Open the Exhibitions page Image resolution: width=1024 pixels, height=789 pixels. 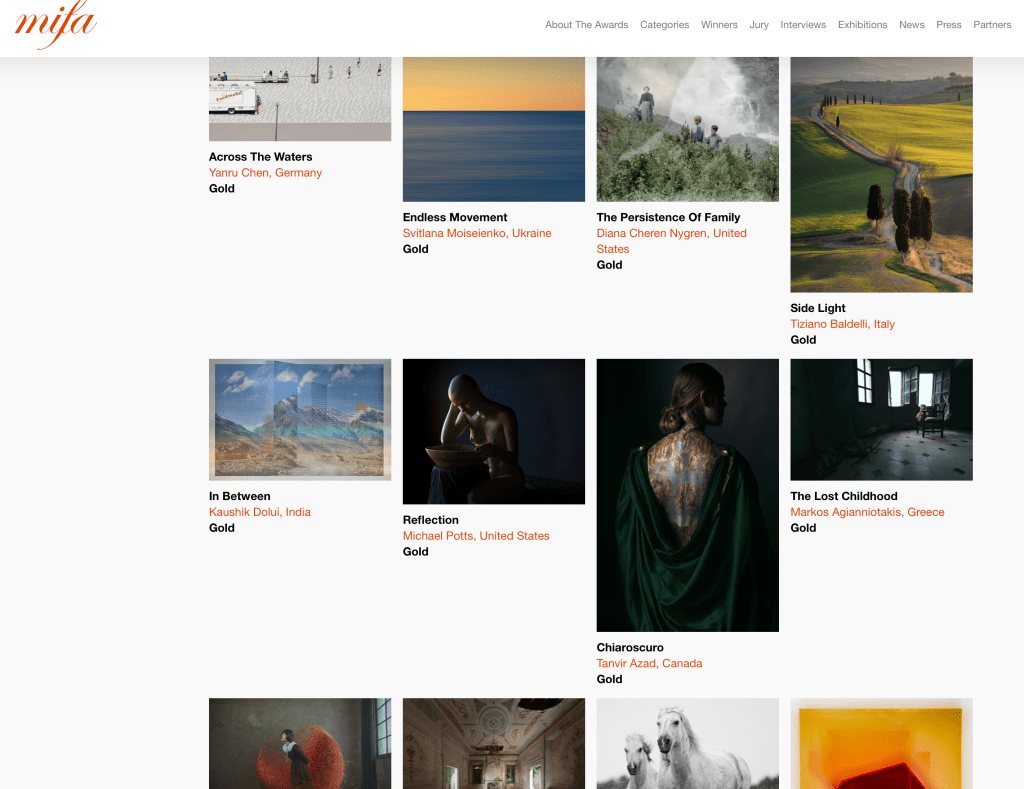[862, 25]
